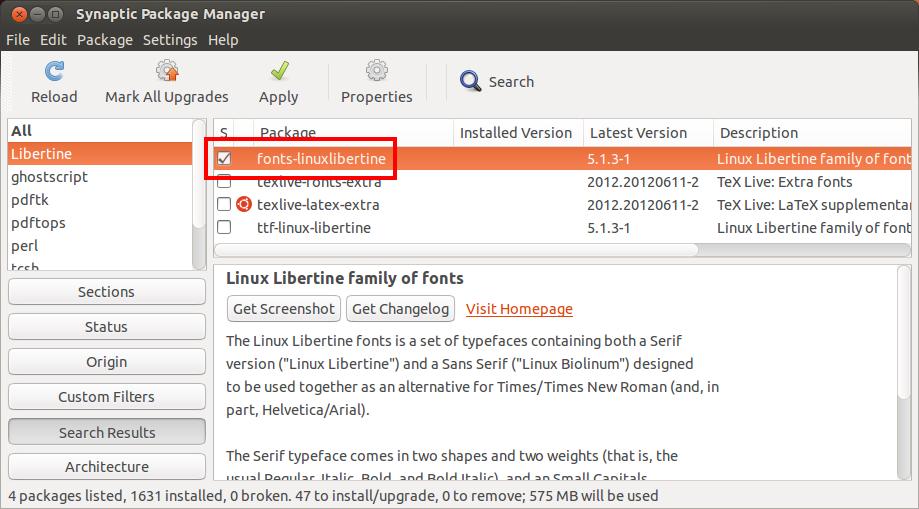Click the Get Changelog button
Image resolution: width=919 pixels, height=509 pixels.
[401, 309]
